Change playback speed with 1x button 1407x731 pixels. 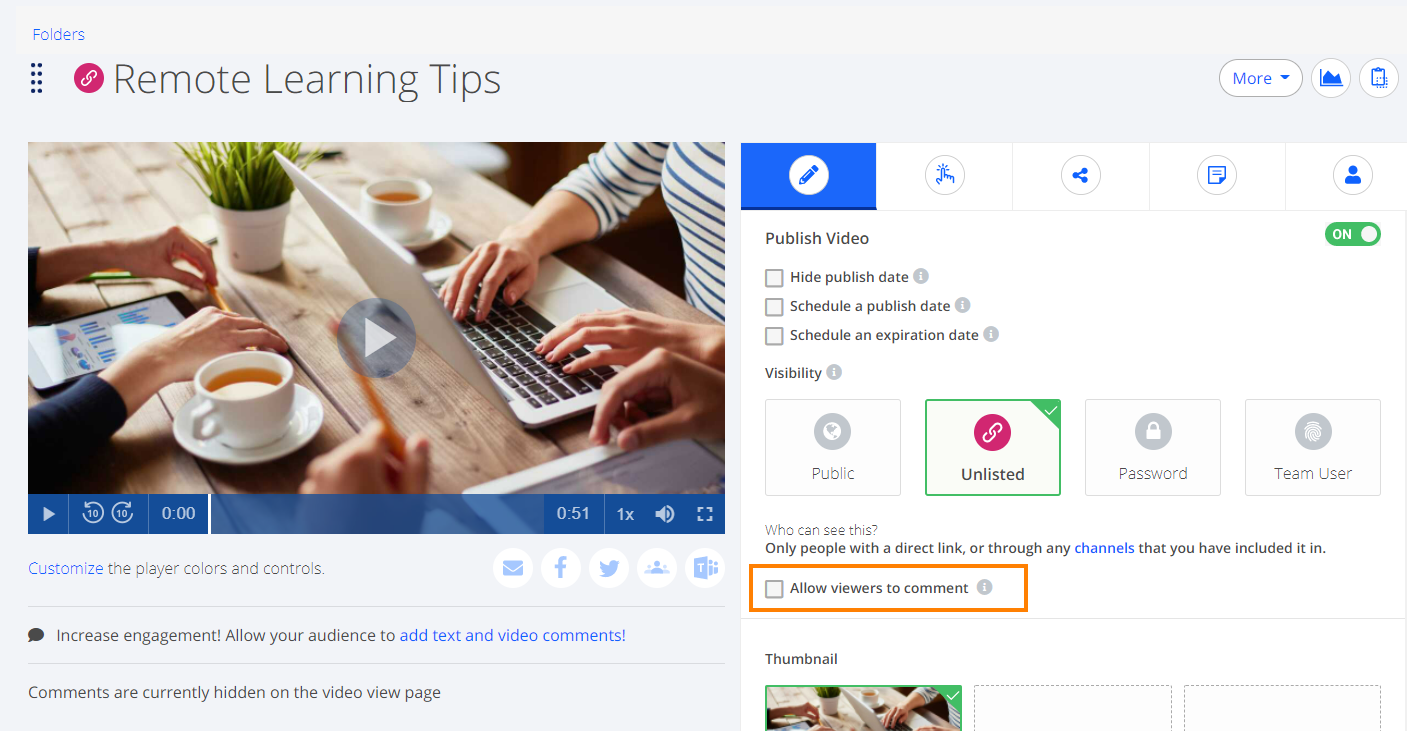point(625,514)
